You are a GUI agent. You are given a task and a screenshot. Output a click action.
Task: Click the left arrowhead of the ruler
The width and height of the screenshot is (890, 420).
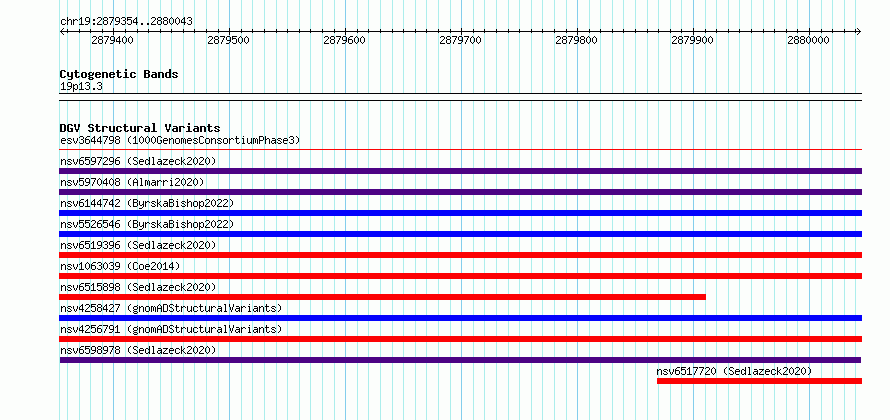pyautogui.click(x=62, y=32)
